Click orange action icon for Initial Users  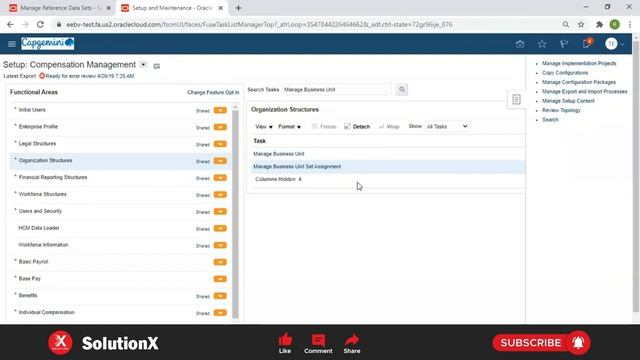coord(220,110)
